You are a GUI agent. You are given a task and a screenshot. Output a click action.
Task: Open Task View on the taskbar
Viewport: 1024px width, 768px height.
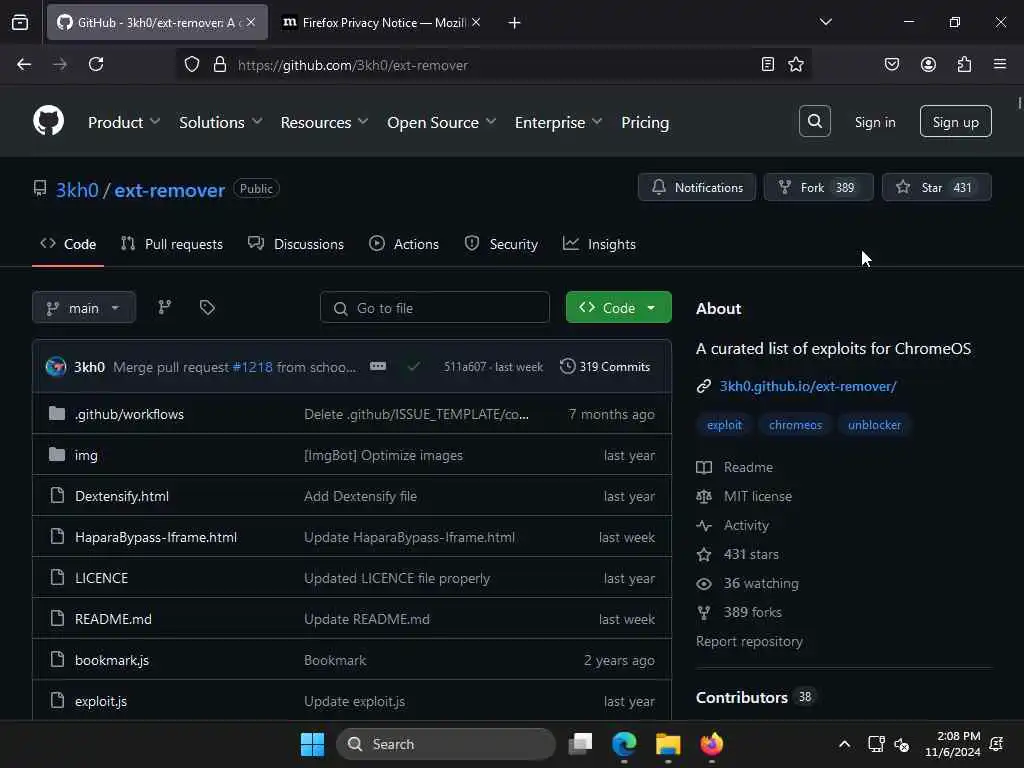coord(580,744)
